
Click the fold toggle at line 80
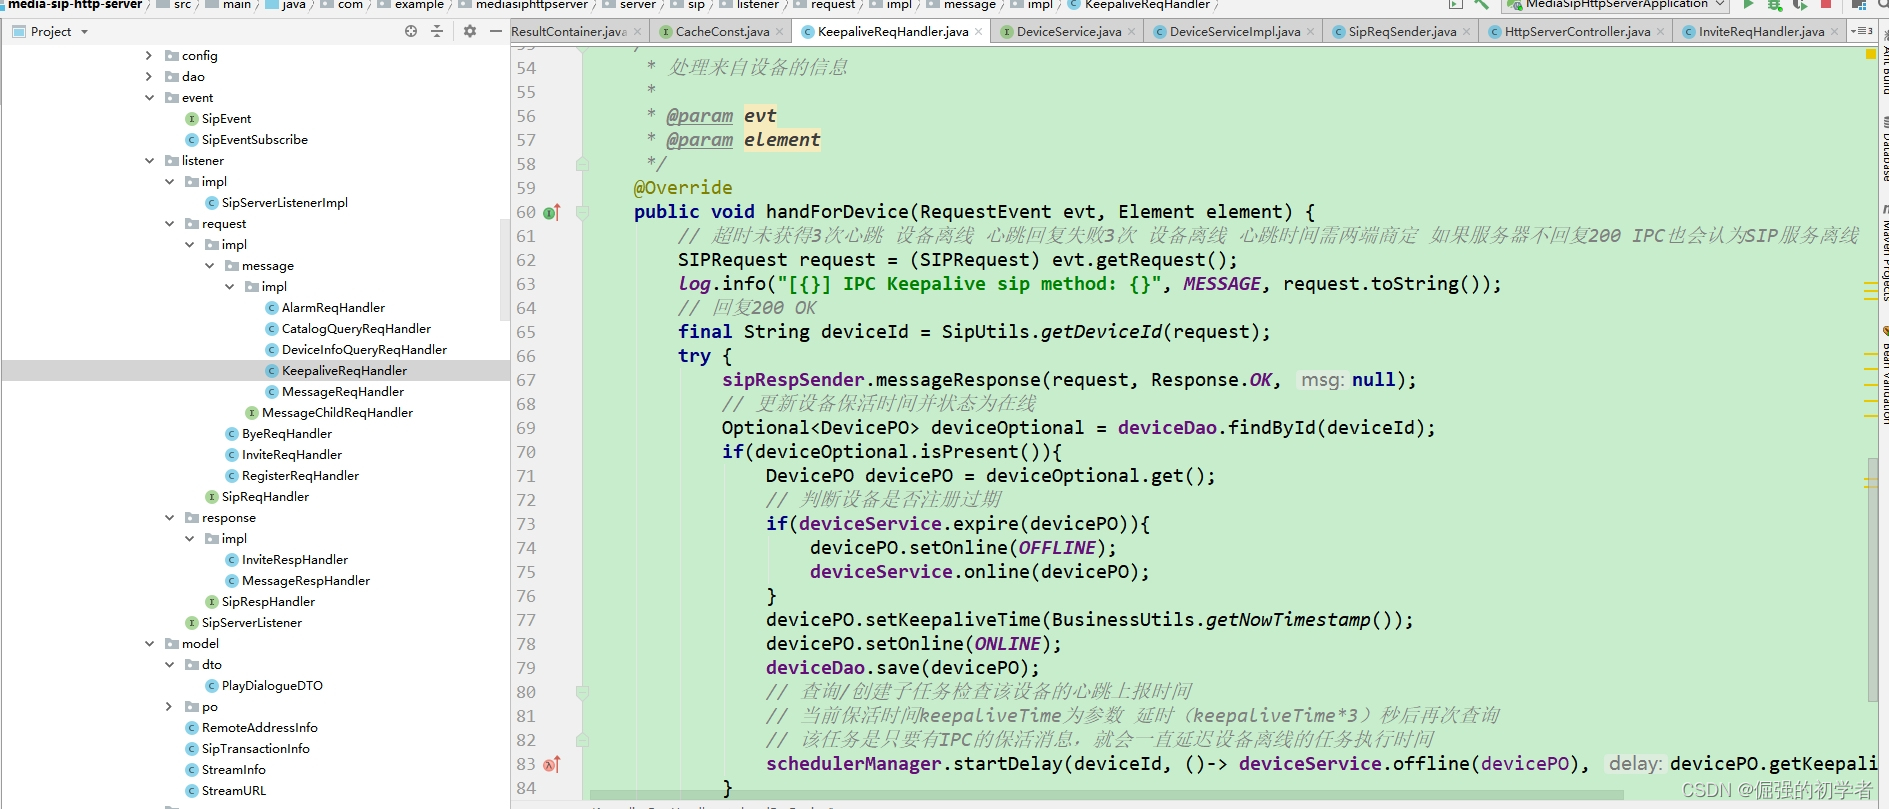point(582,692)
